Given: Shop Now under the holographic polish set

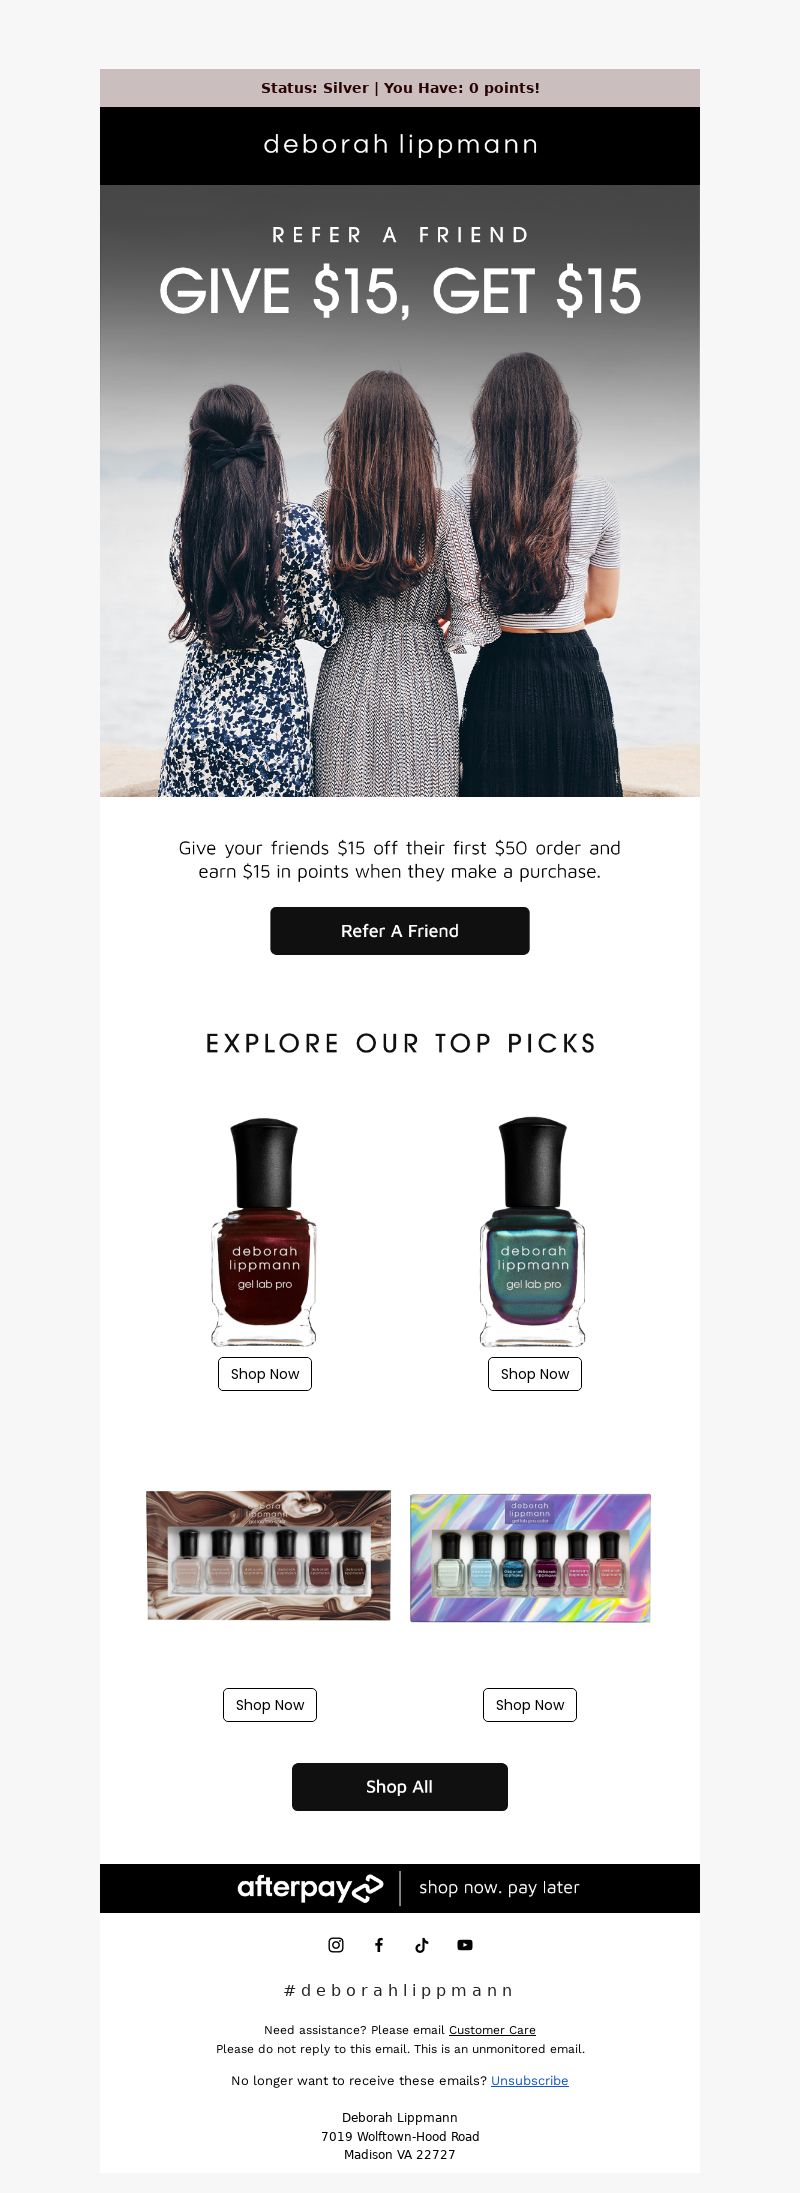Looking at the screenshot, I should click(530, 1705).
